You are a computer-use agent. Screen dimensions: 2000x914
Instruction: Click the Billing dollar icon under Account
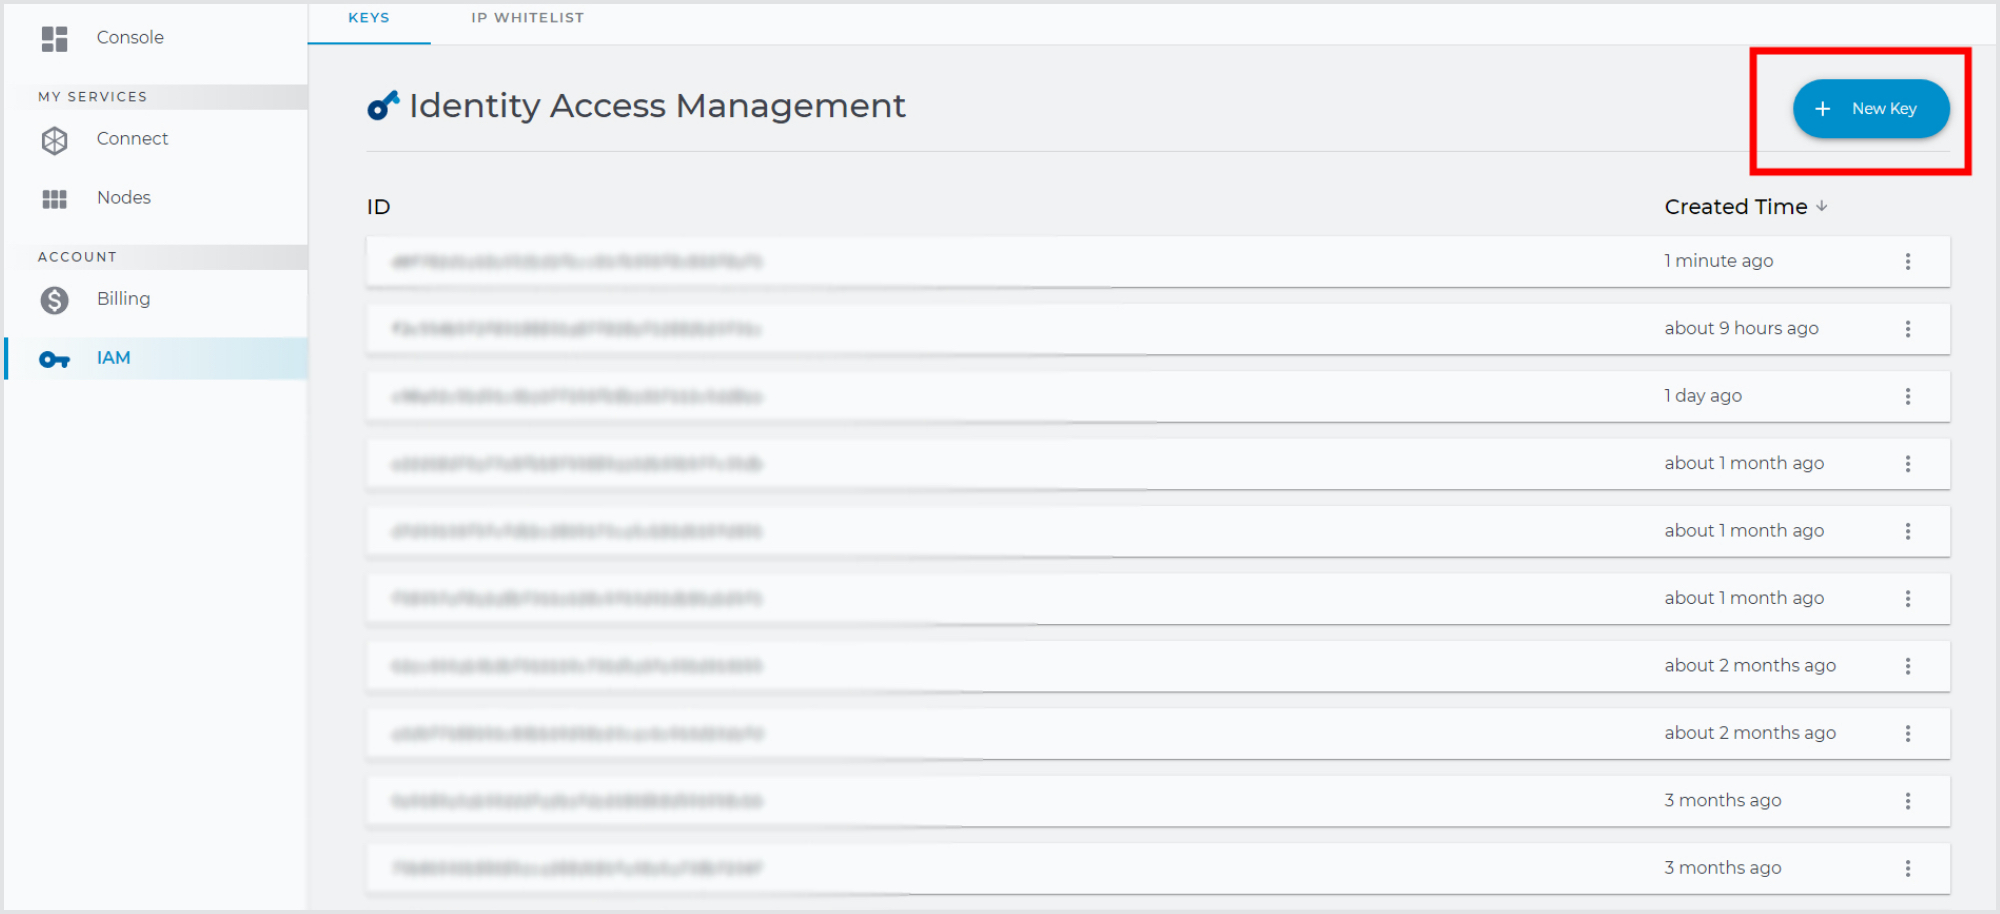pos(54,299)
